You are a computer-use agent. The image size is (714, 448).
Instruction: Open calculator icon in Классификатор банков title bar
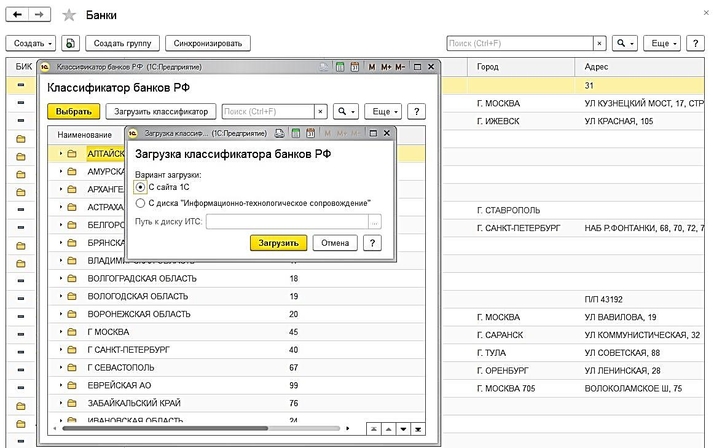tap(340, 67)
